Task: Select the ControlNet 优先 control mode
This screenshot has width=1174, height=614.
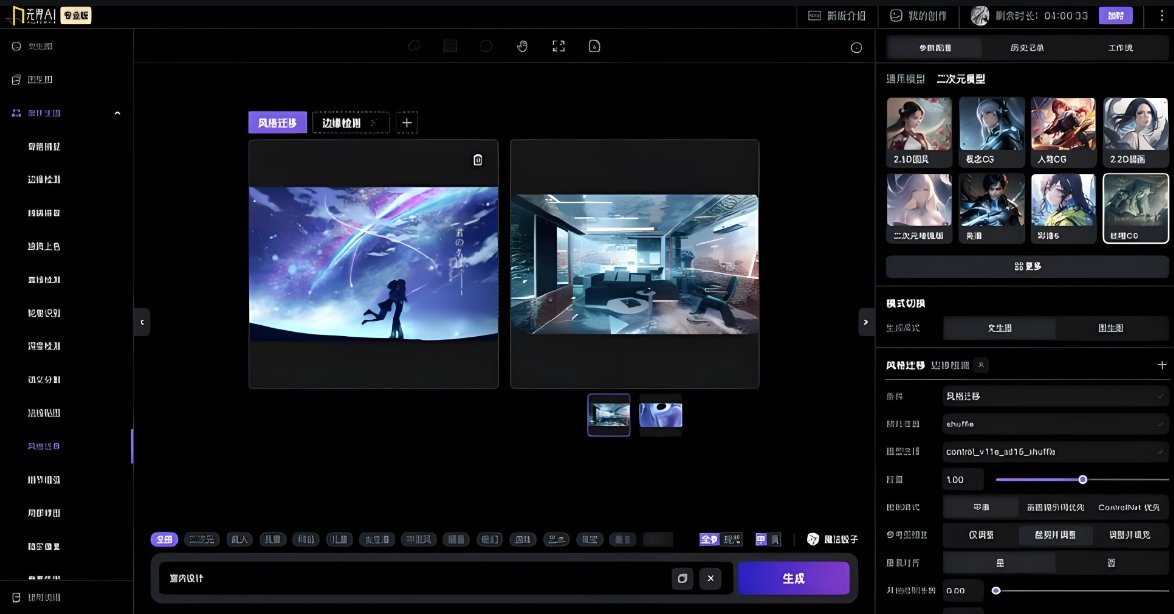Action: [x=1128, y=508]
